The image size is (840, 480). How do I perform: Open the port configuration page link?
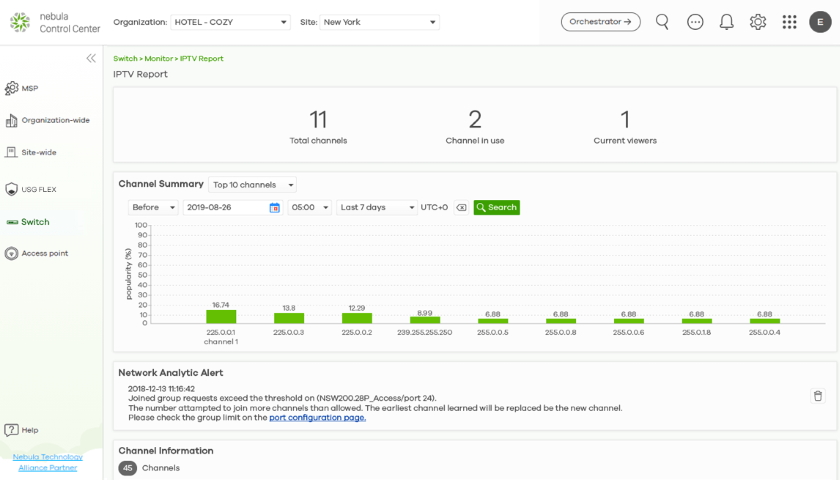(318, 417)
